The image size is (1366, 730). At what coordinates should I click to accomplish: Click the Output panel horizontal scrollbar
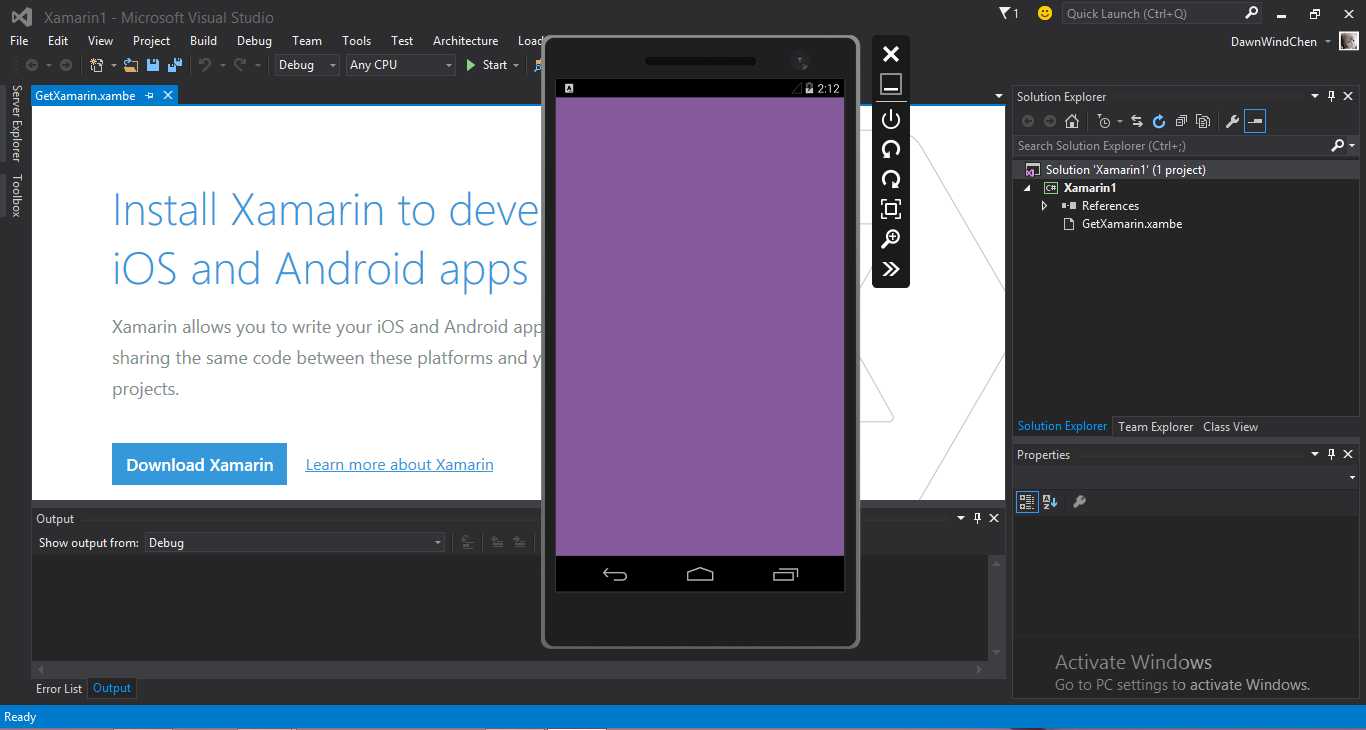point(510,669)
